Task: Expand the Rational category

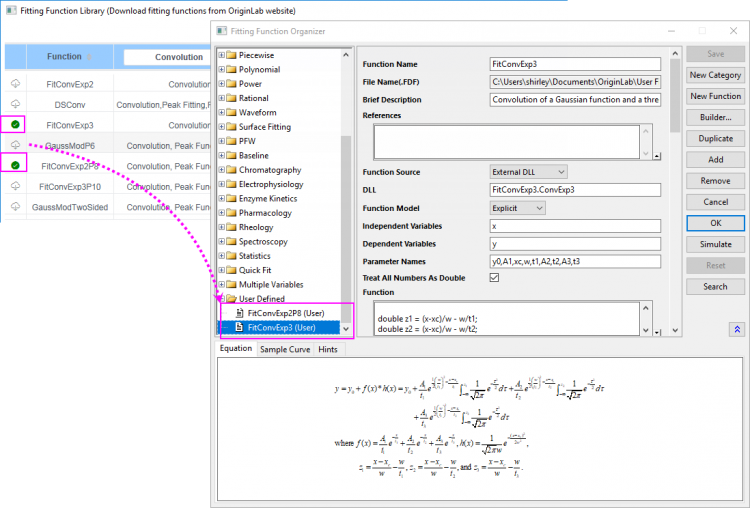Action: point(221,98)
